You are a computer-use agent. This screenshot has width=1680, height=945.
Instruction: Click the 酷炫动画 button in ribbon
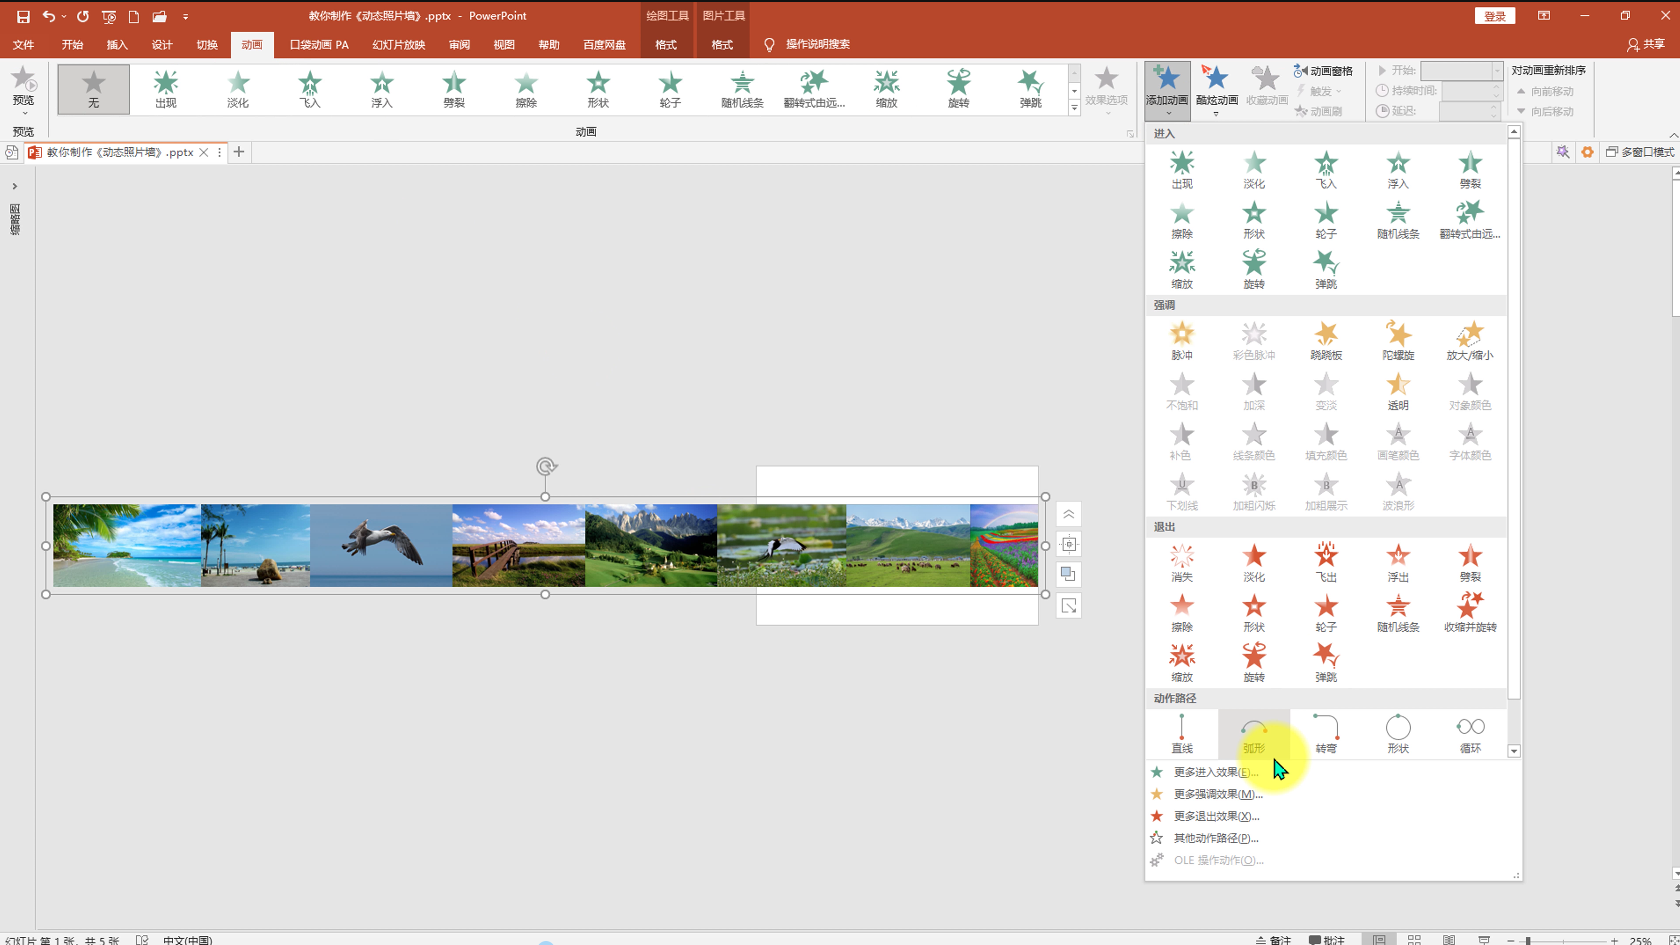coord(1216,87)
